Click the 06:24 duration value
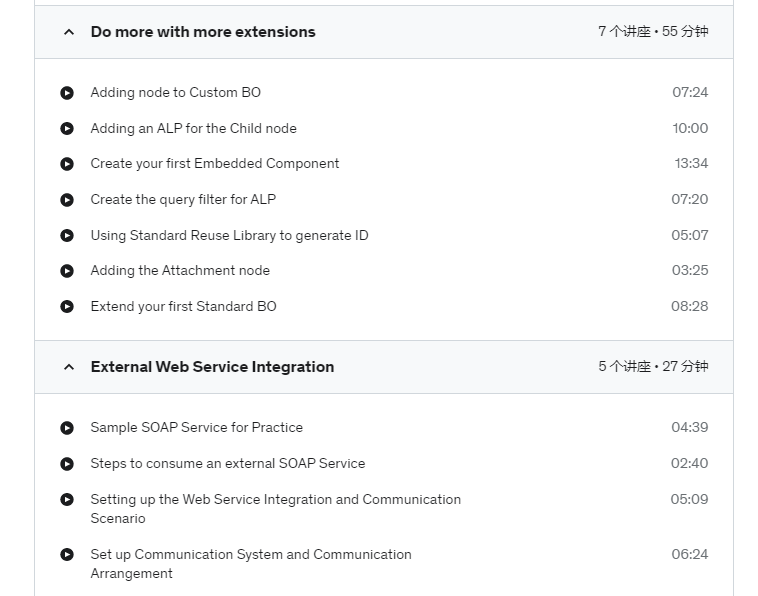Screen dimensions: 758x596 689,554
